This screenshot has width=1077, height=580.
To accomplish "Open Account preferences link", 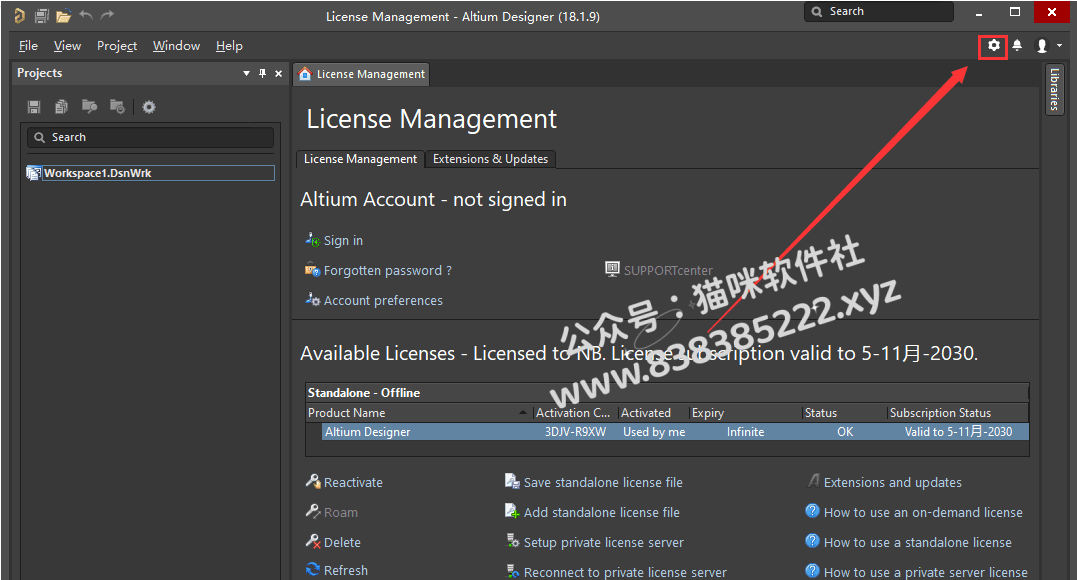I will pos(383,300).
